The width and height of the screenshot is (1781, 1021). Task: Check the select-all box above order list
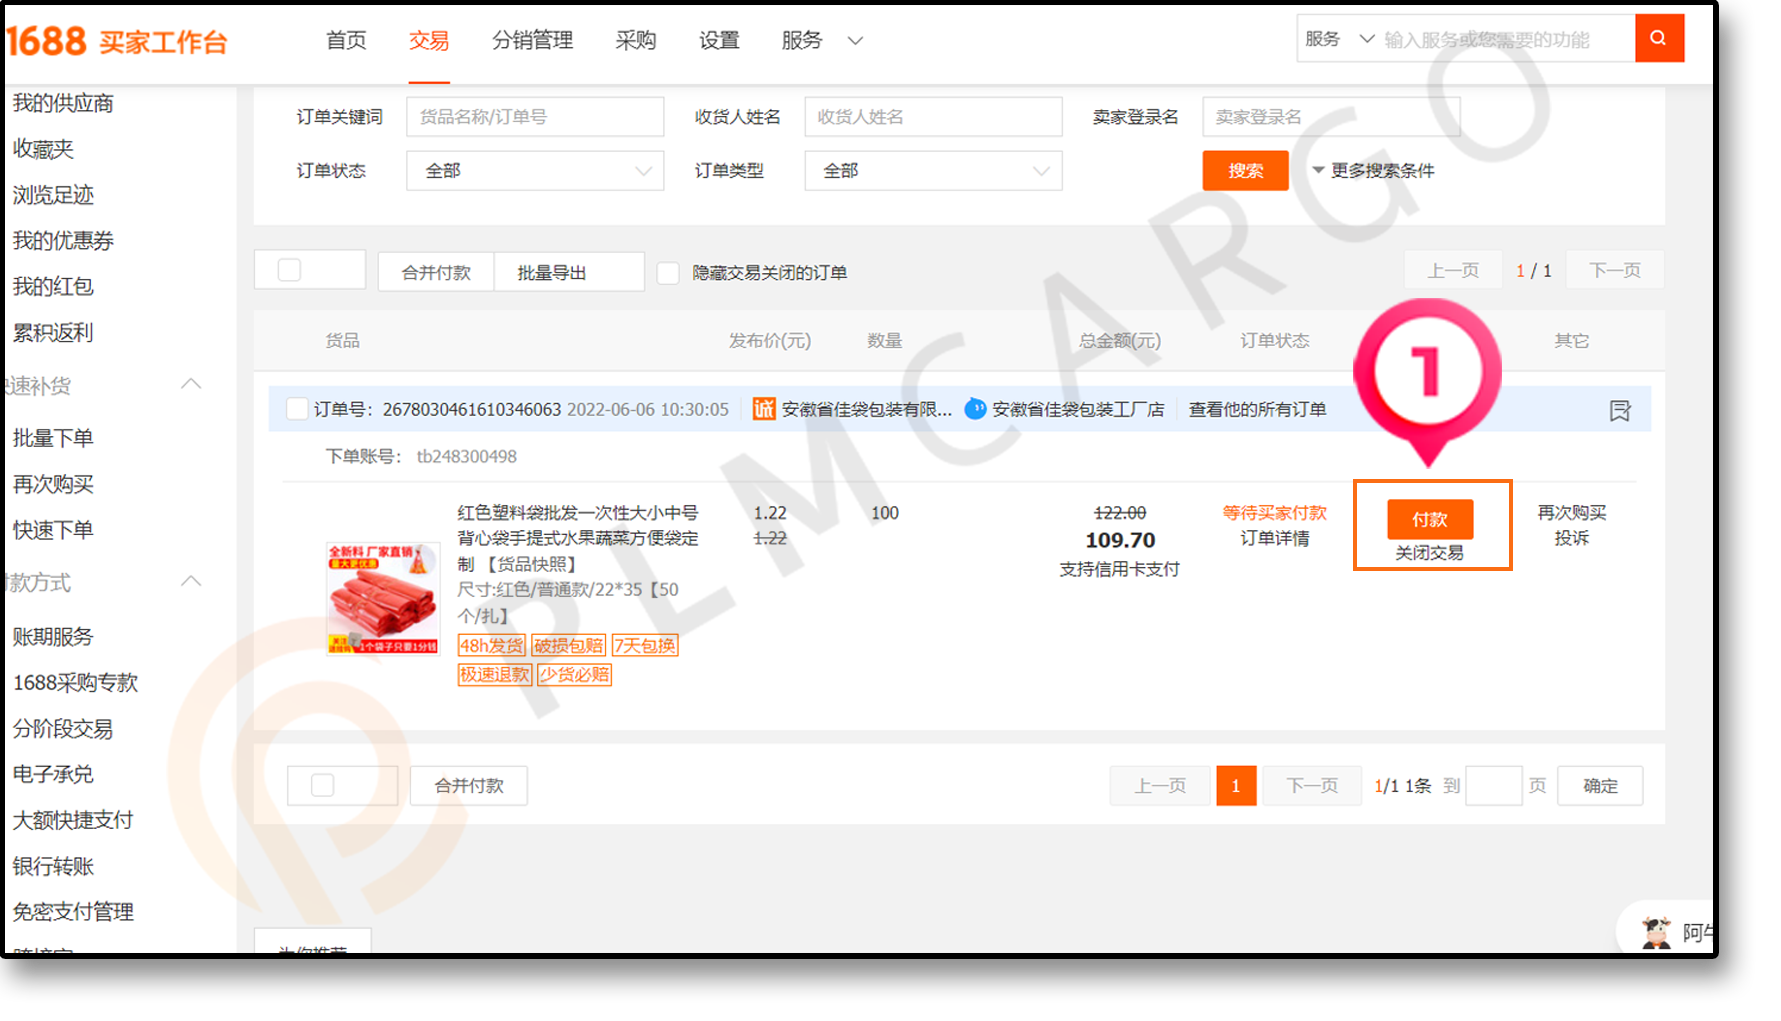coord(290,271)
